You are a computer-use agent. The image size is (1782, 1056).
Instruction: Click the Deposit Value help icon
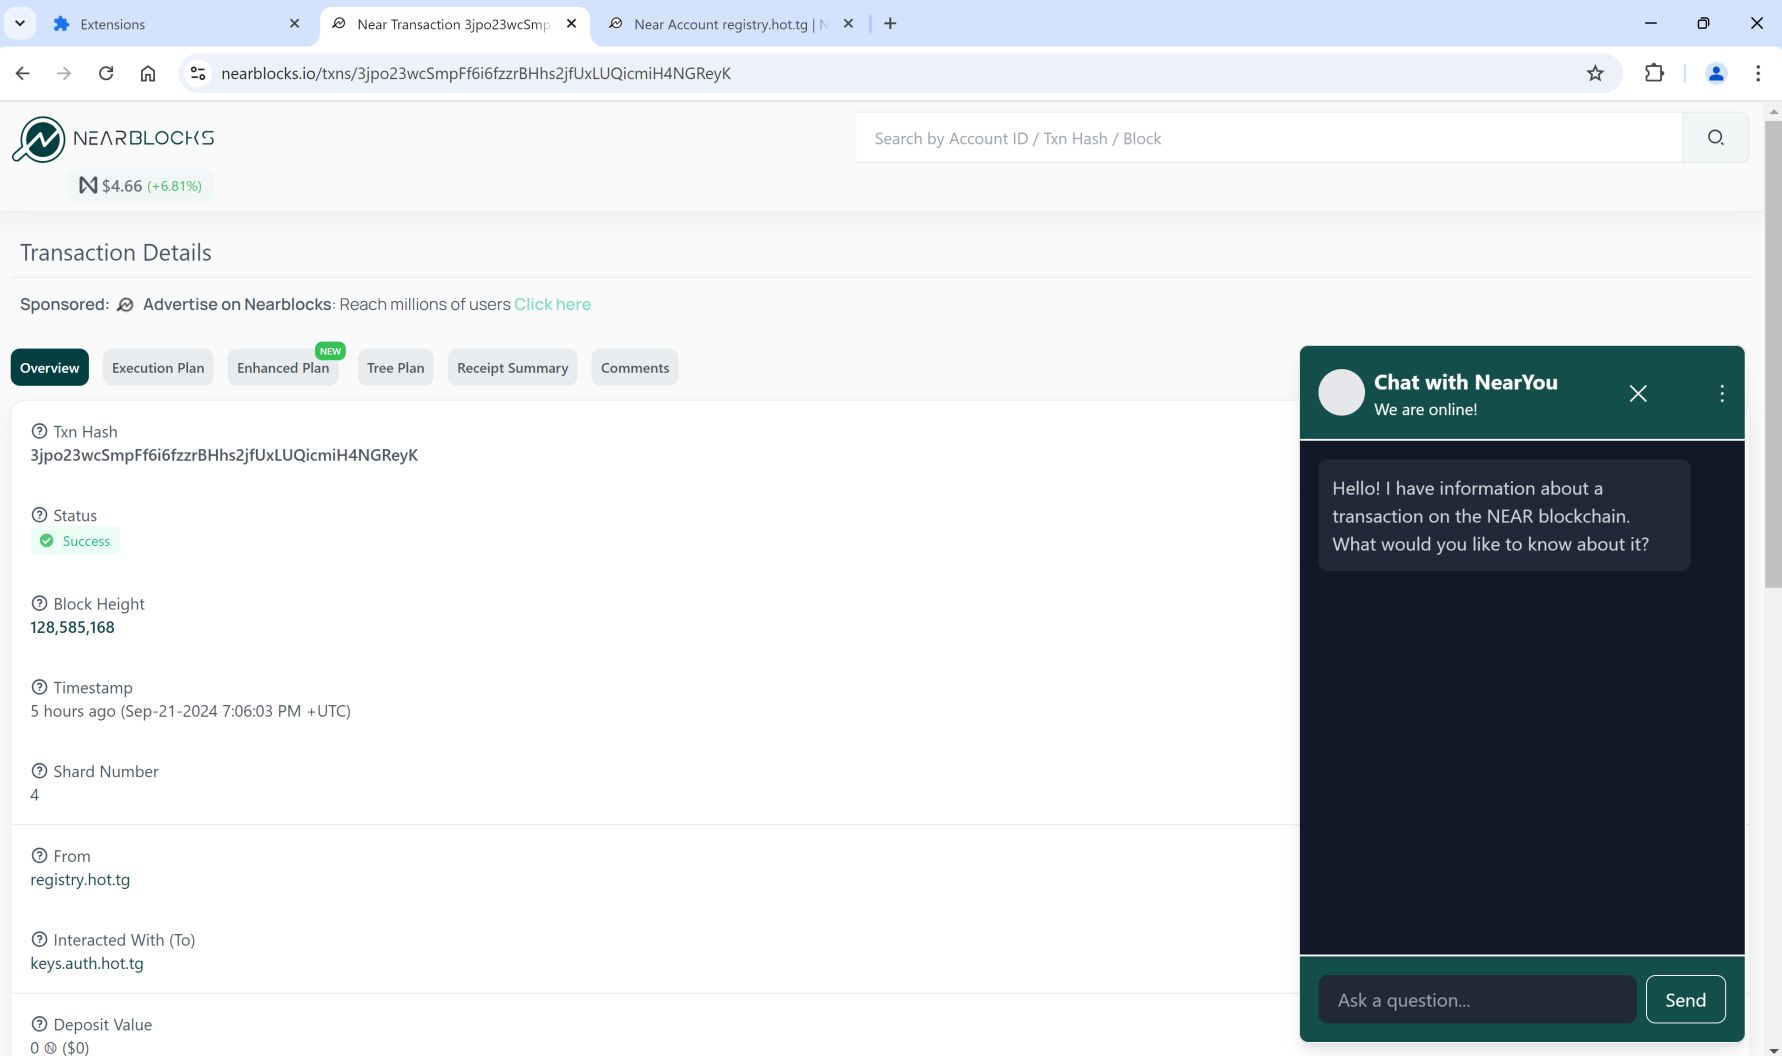tap(39, 1024)
